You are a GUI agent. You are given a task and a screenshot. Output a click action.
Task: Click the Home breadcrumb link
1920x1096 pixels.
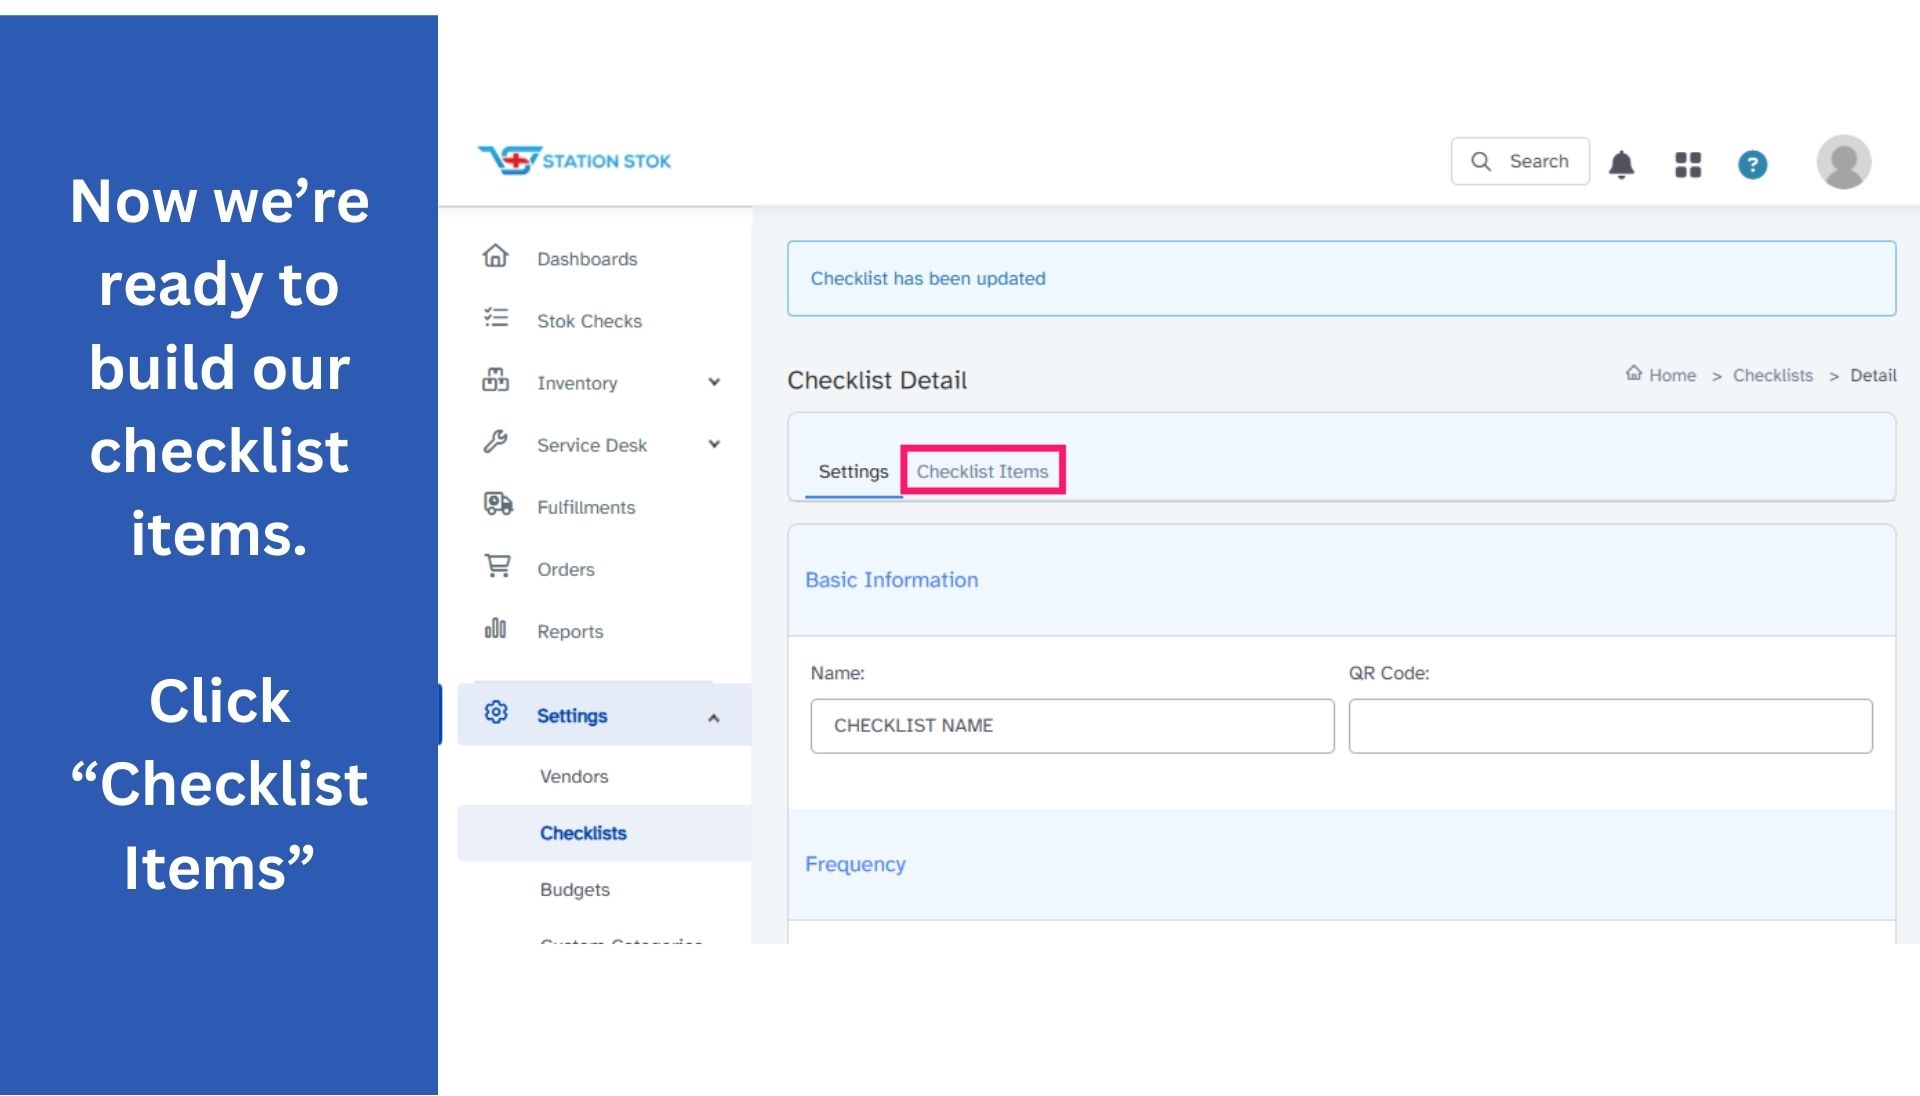(1671, 375)
